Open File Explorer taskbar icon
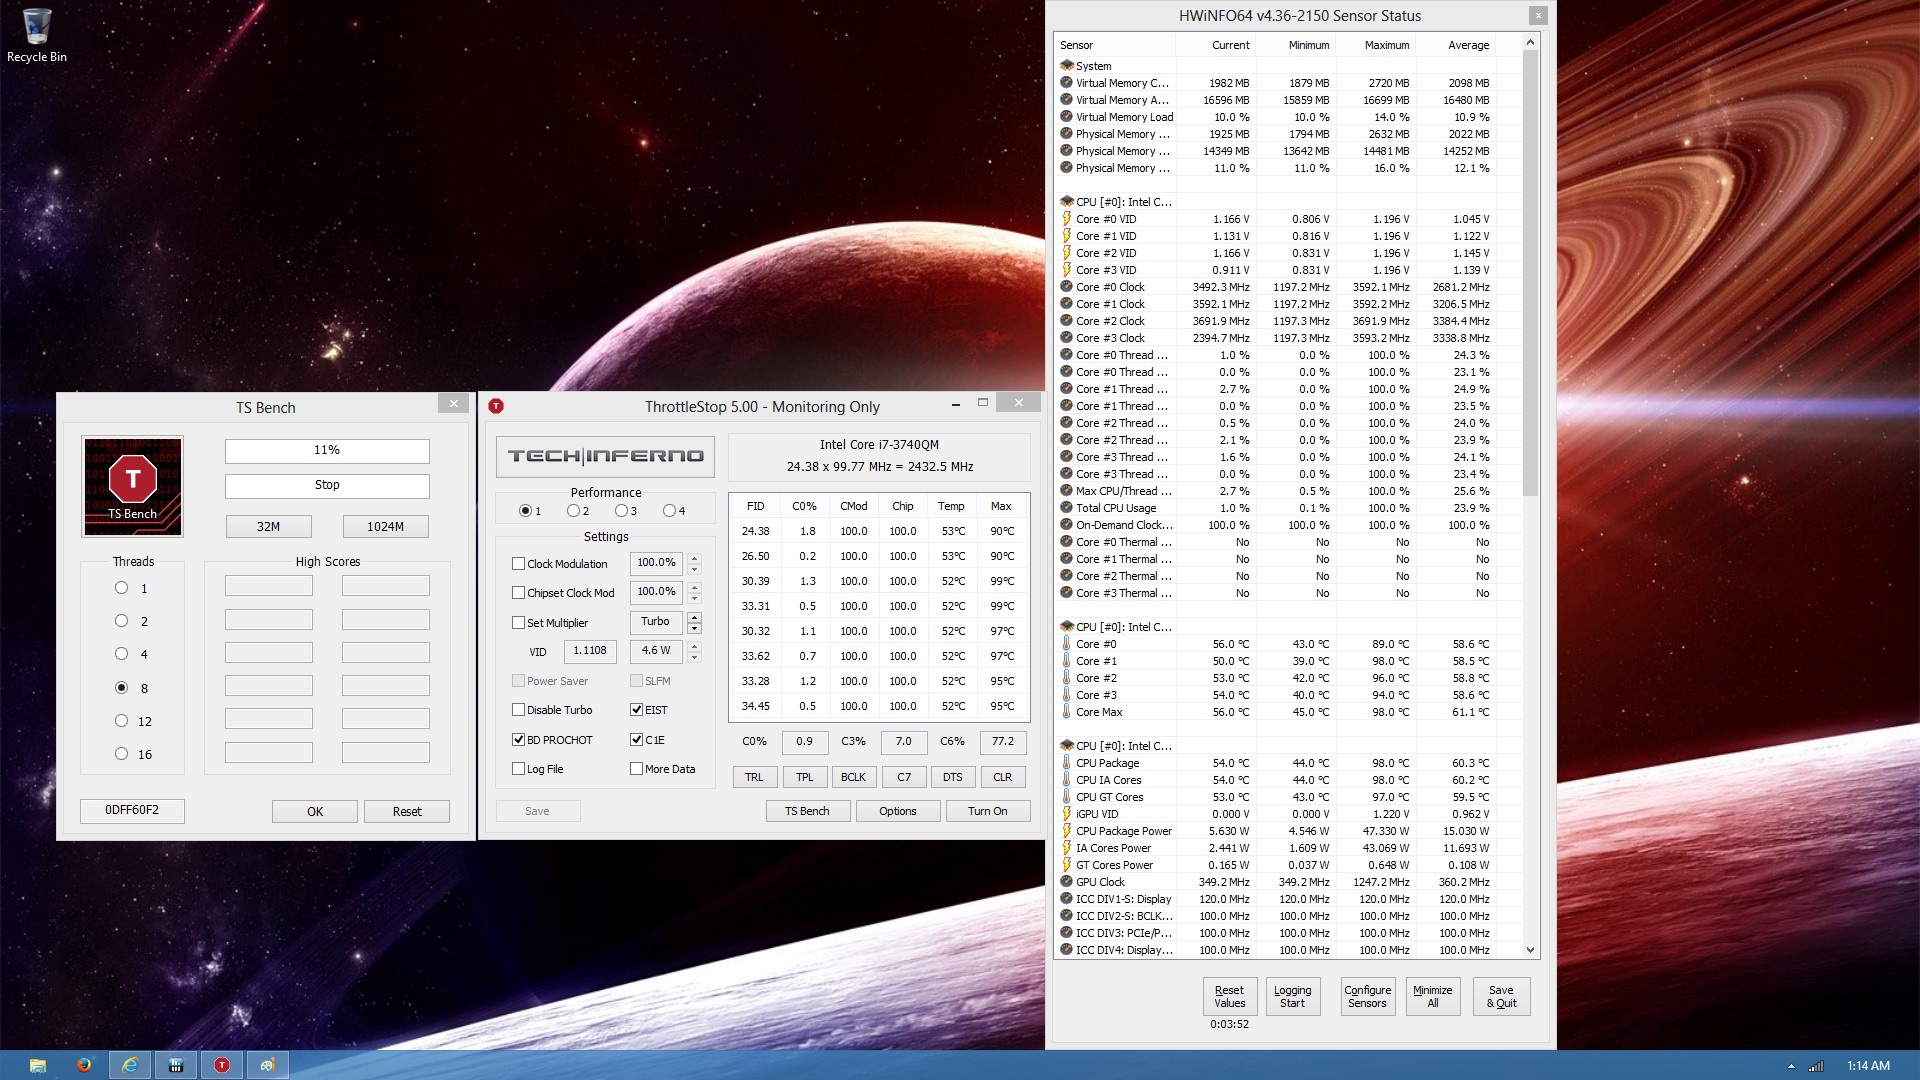1920x1080 pixels. coord(38,1065)
